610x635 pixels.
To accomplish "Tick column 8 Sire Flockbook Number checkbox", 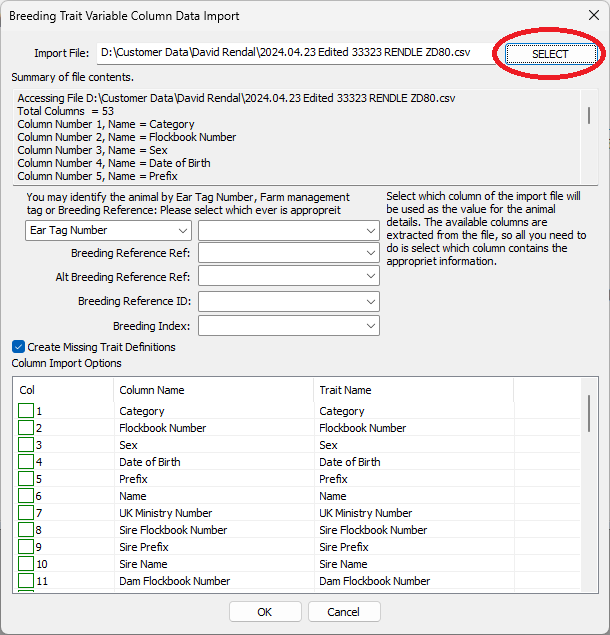I will (x=26, y=530).
